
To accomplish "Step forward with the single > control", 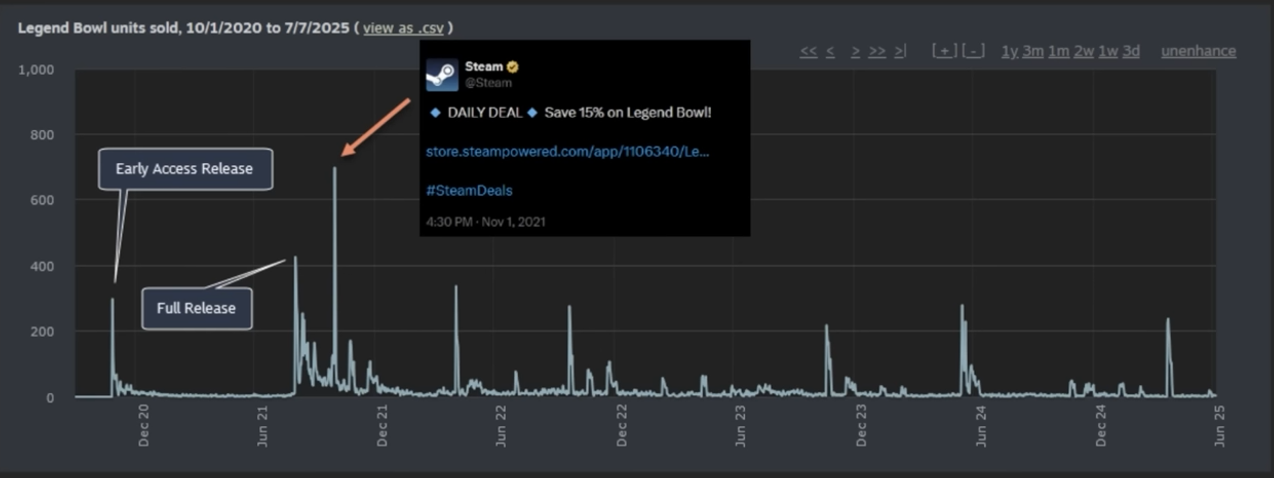I will click(855, 51).
